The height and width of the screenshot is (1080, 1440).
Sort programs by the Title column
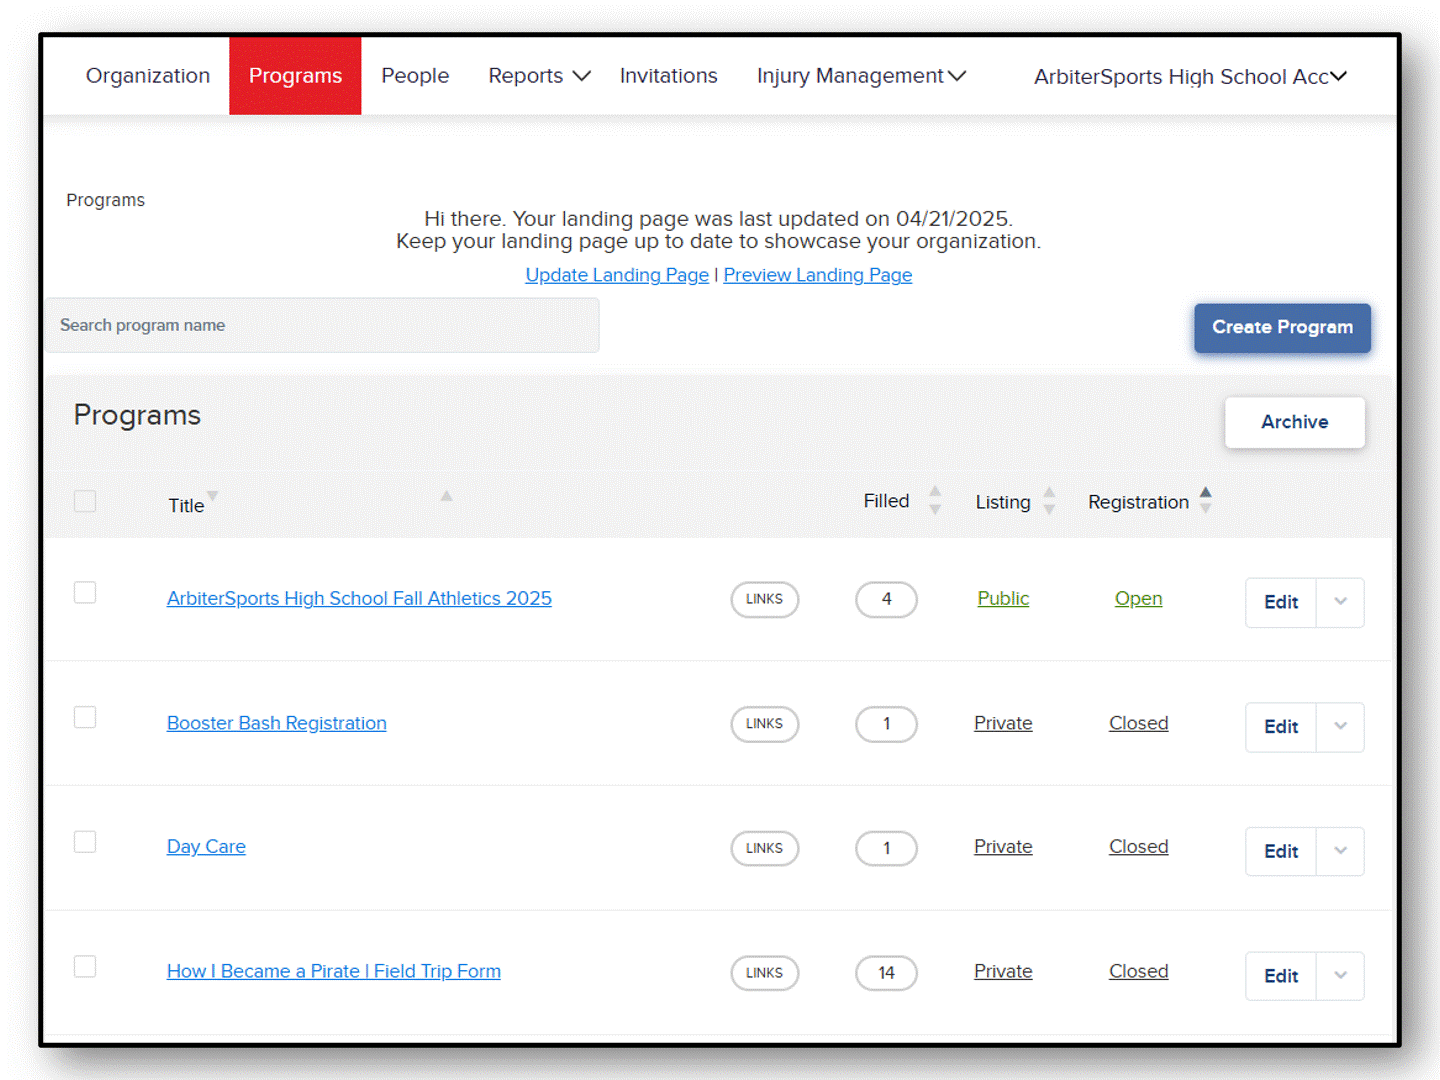[186, 506]
